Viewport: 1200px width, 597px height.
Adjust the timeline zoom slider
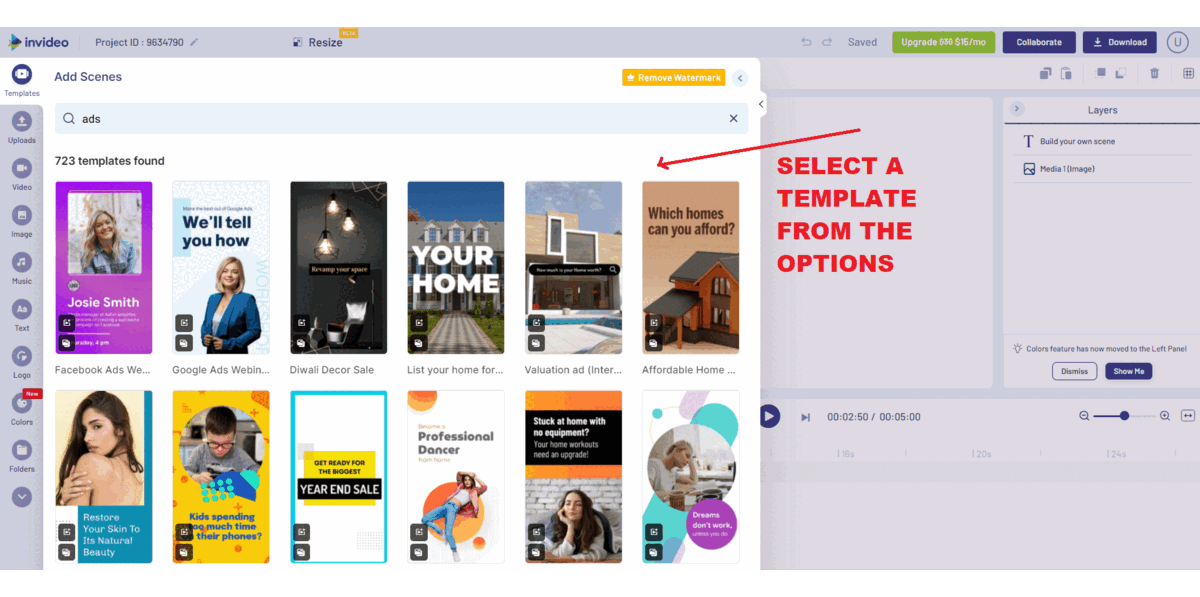[x=1124, y=416]
